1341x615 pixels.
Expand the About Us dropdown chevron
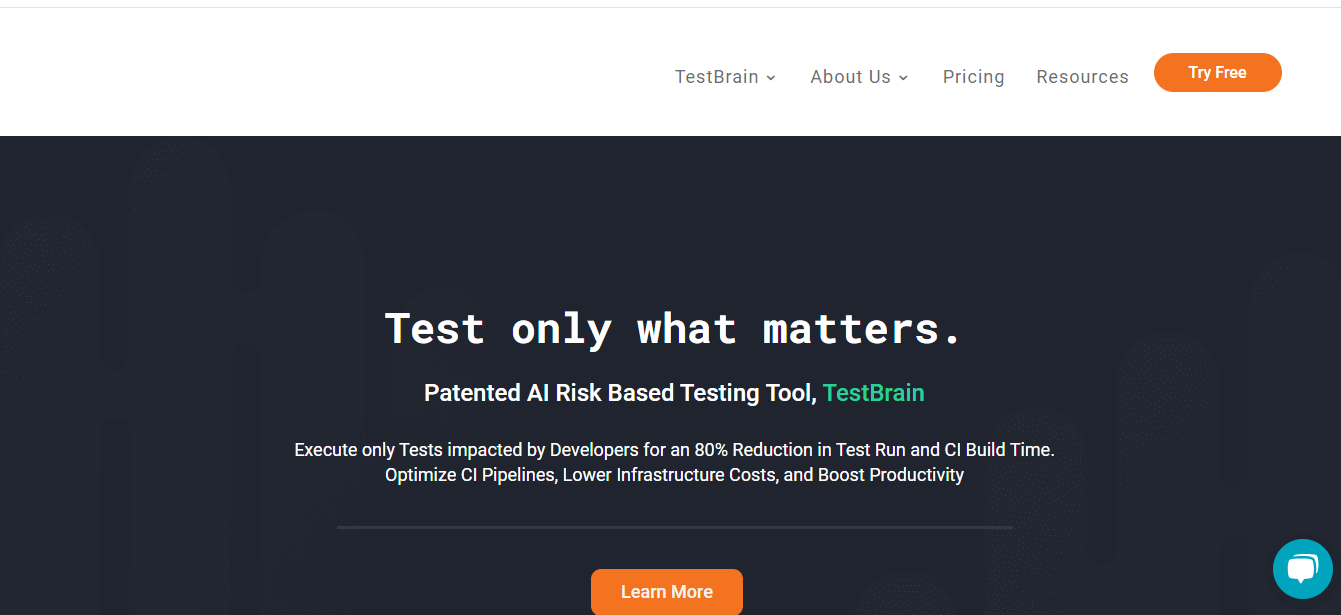pos(903,78)
